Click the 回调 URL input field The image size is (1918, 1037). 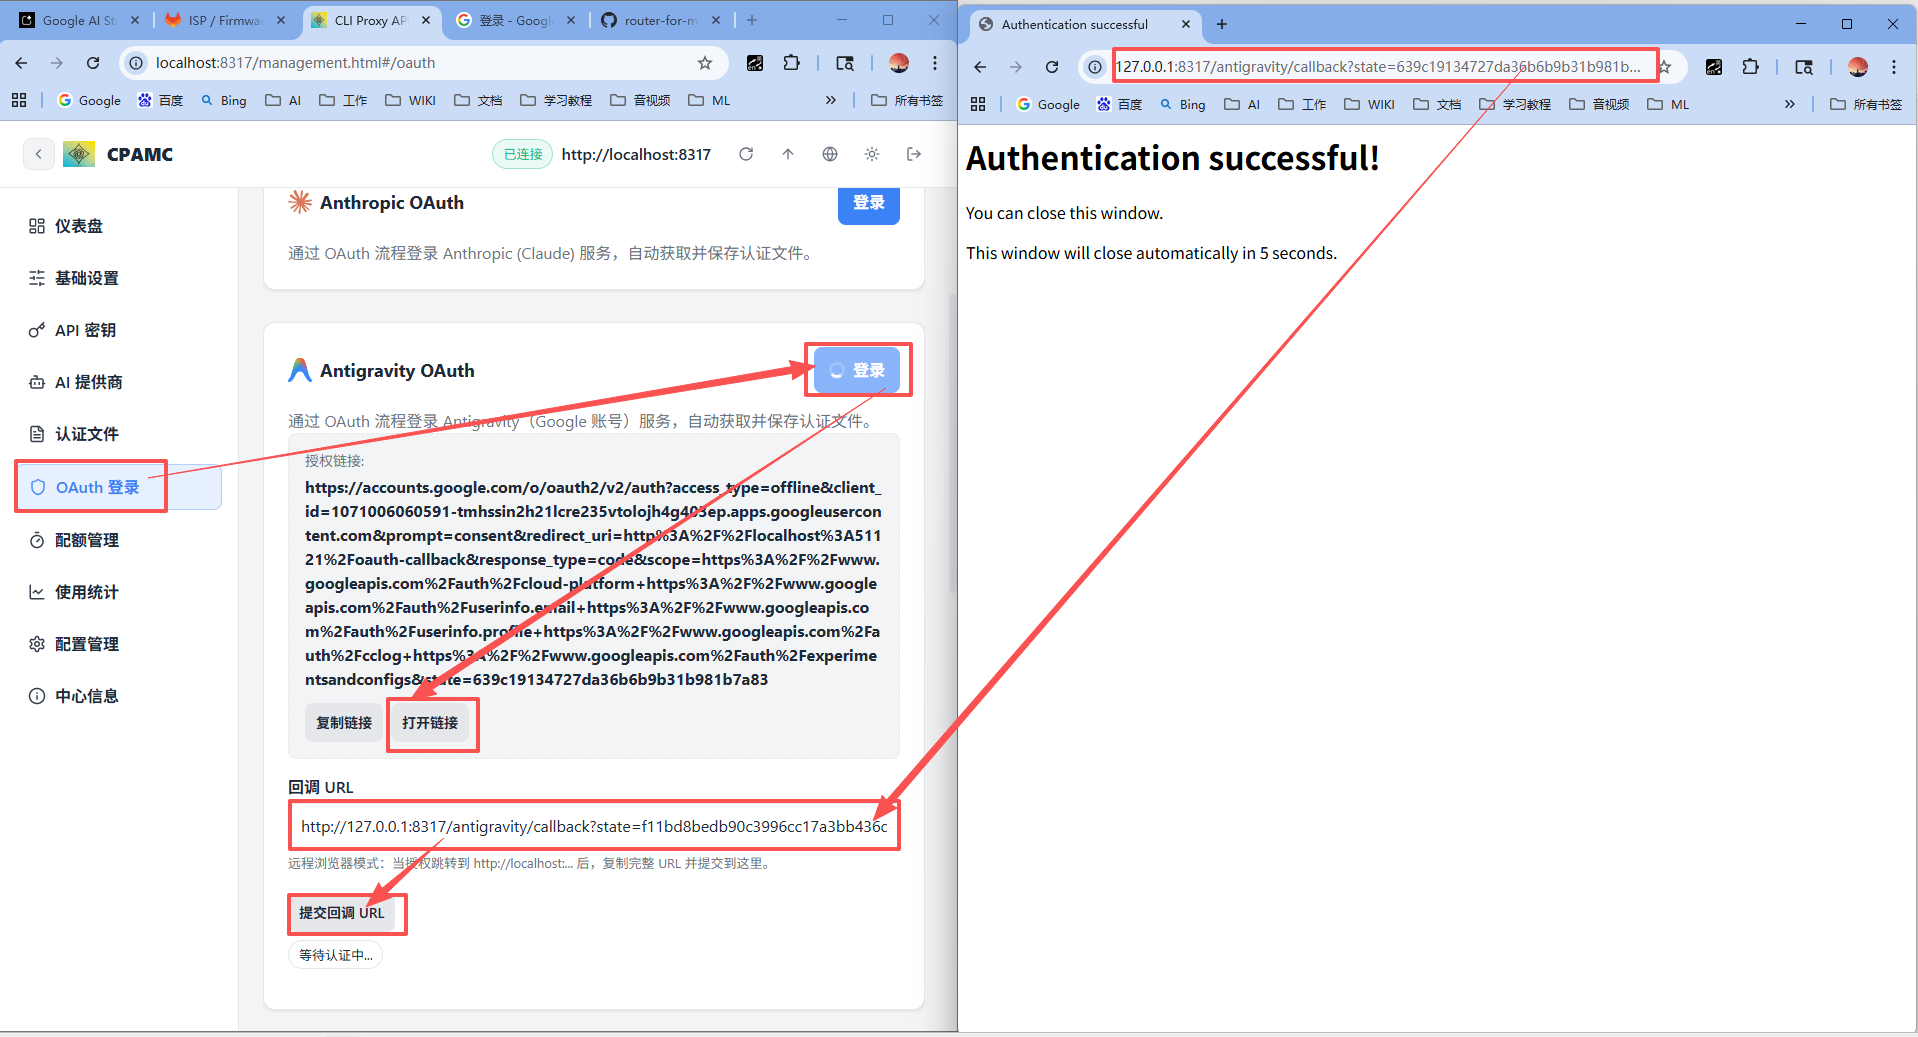(x=594, y=826)
